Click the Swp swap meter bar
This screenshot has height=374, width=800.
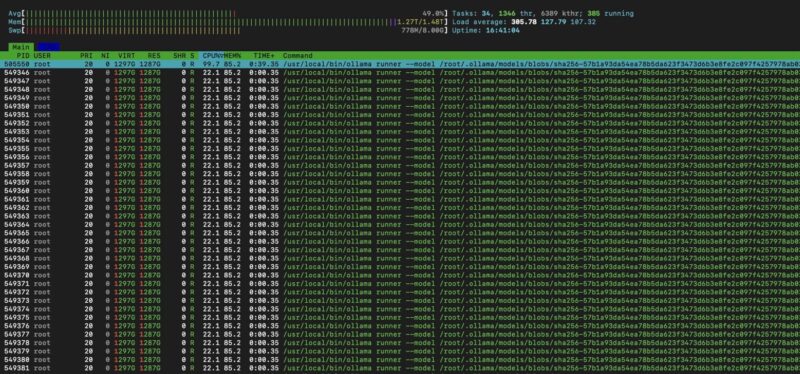tap(228, 31)
